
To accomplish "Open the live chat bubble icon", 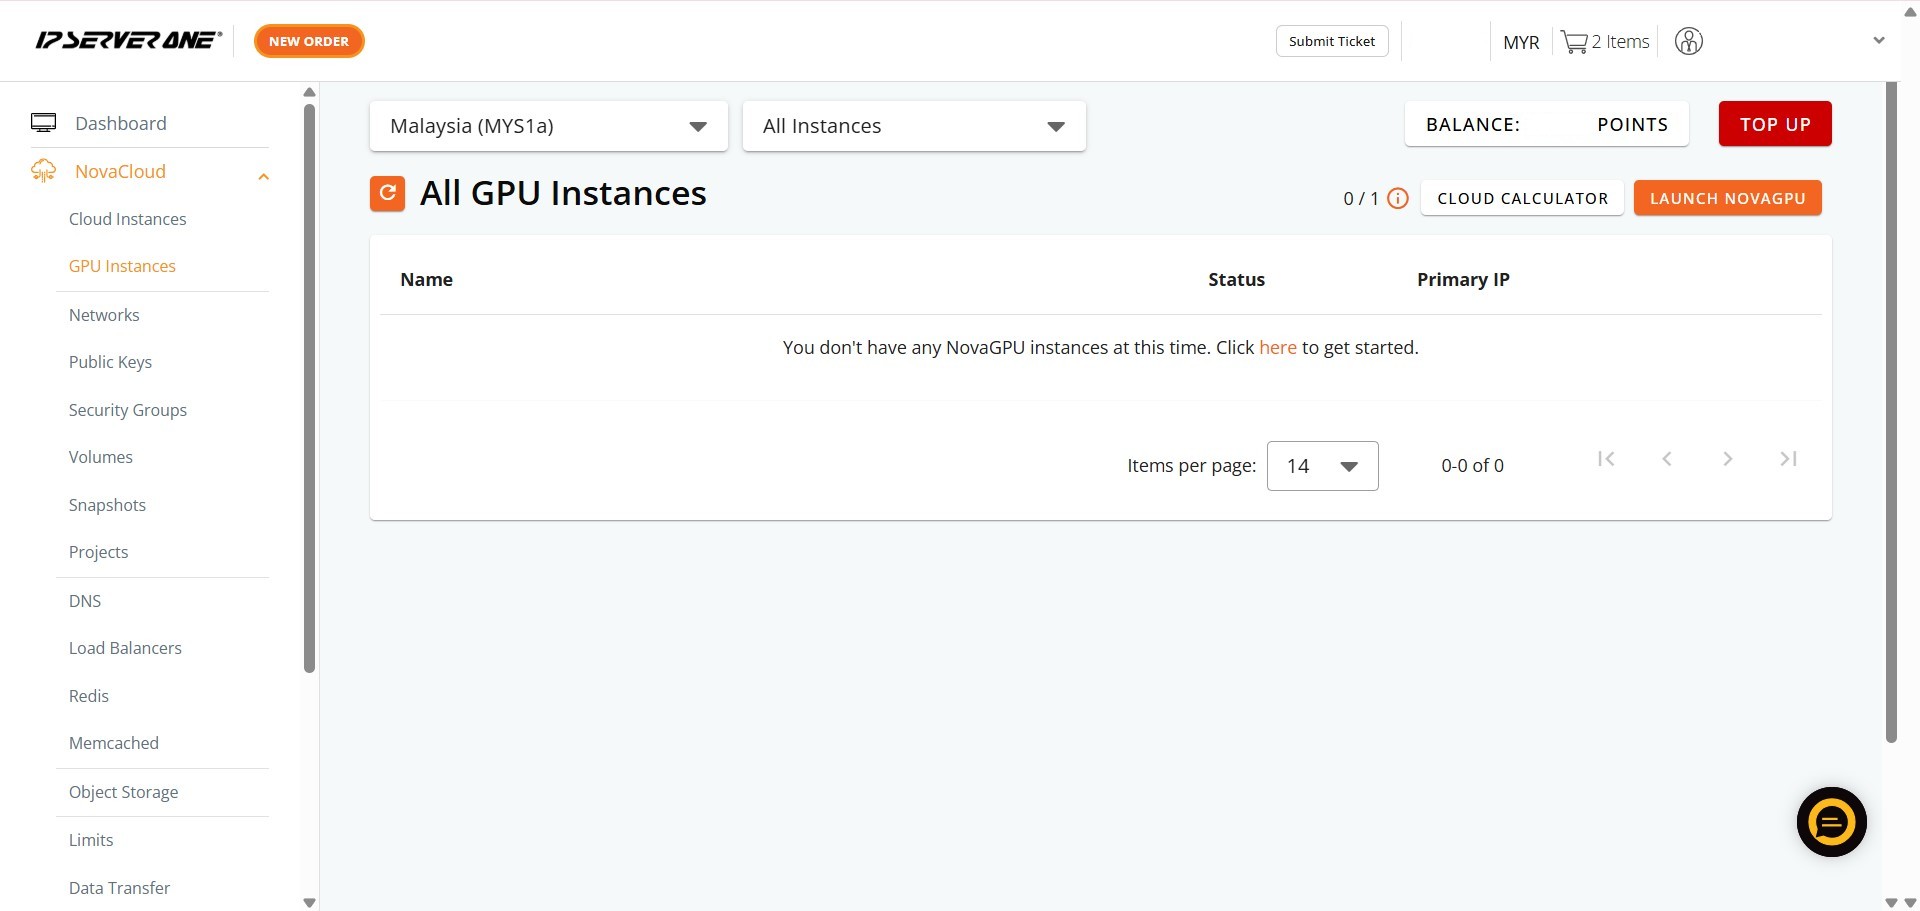I will (x=1831, y=822).
